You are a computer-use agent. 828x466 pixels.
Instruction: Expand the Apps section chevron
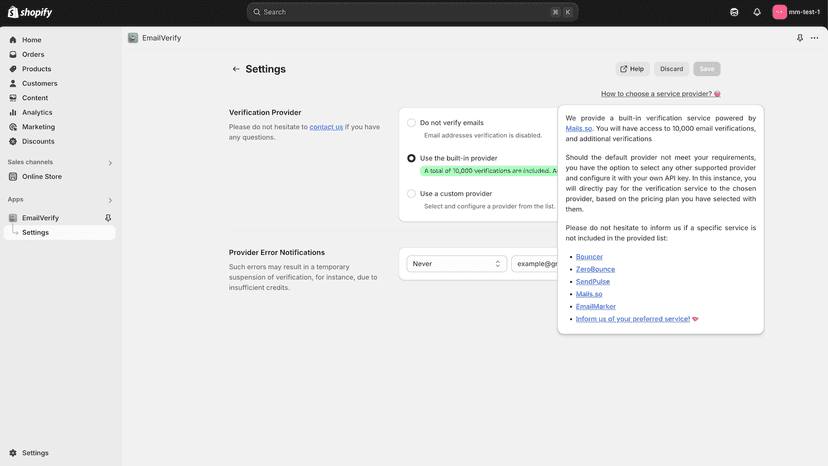pos(110,200)
